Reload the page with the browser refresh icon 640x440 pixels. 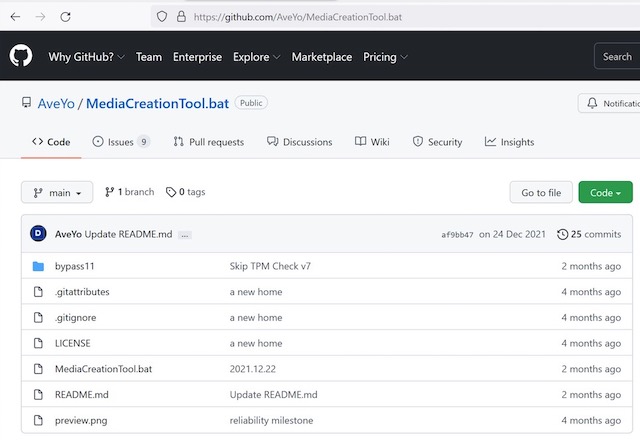[x=65, y=17]
